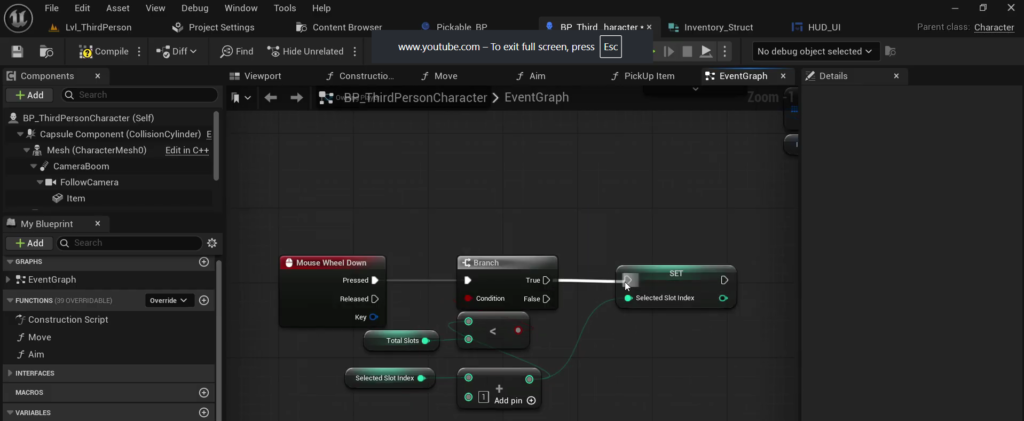Navigate forward in graph history
The height and width of the screenshot is (421, 1024).
click(296, 97)
